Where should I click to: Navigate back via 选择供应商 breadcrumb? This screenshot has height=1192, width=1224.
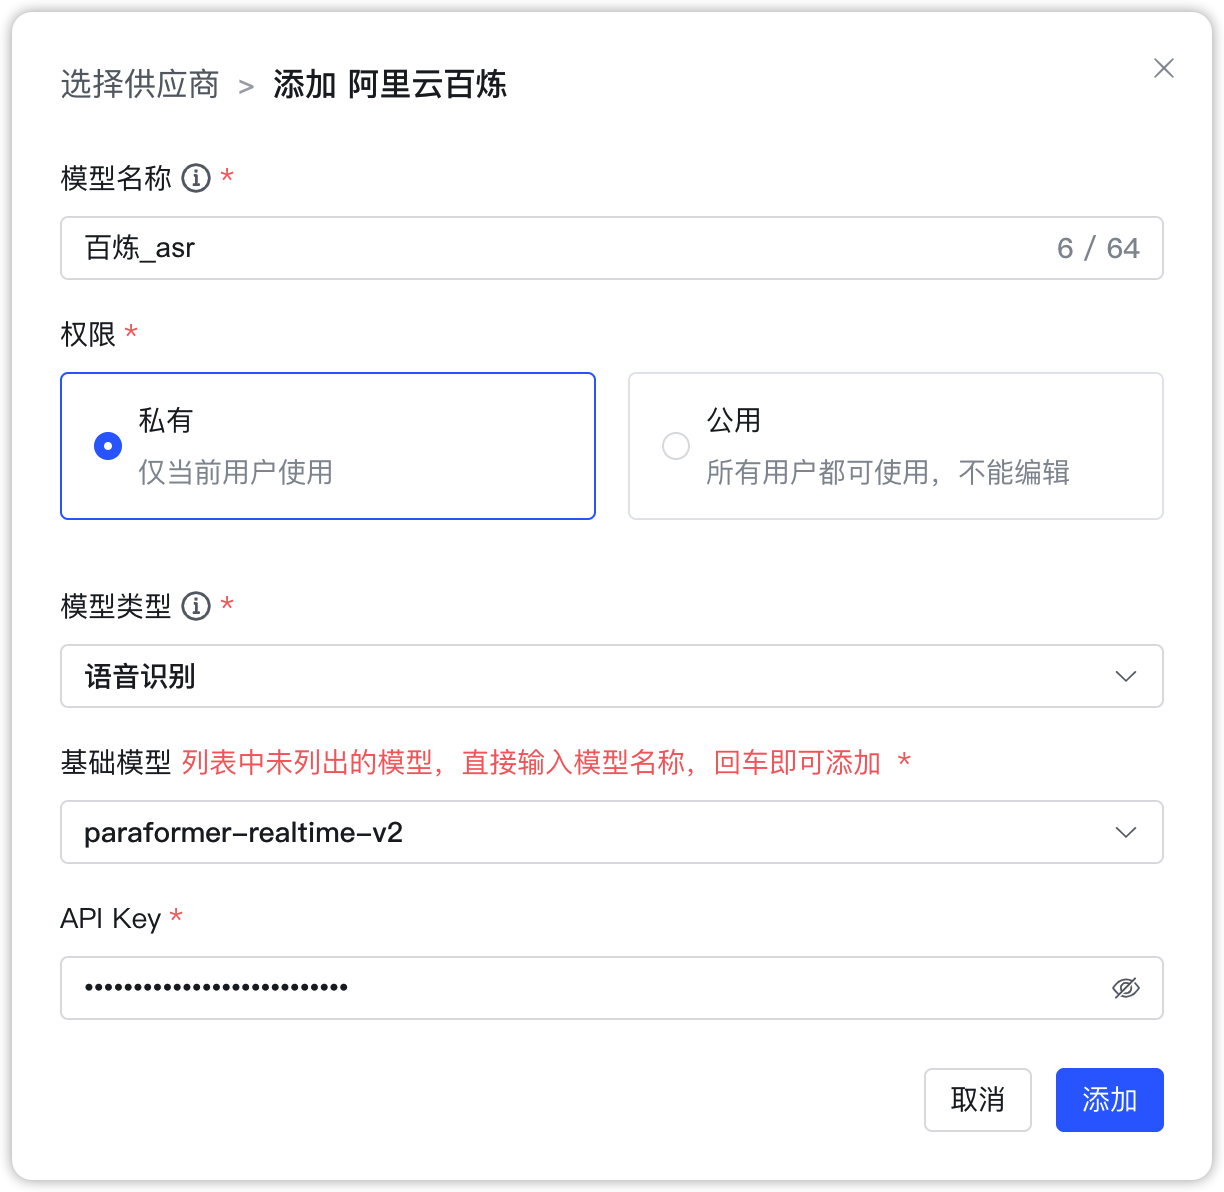coord(139,86)
